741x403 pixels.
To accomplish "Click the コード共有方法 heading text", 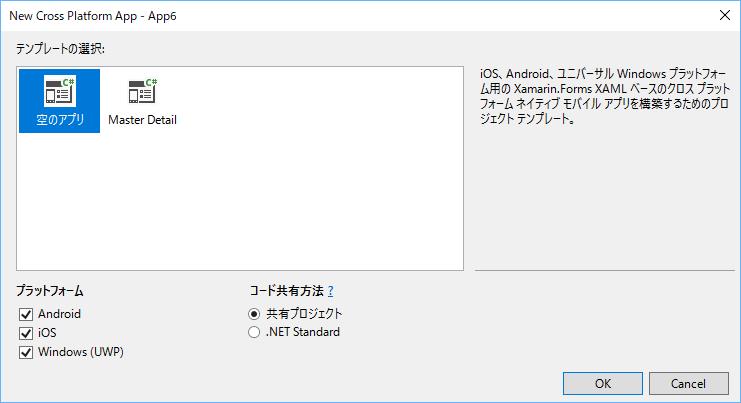I will pos(285,291).
